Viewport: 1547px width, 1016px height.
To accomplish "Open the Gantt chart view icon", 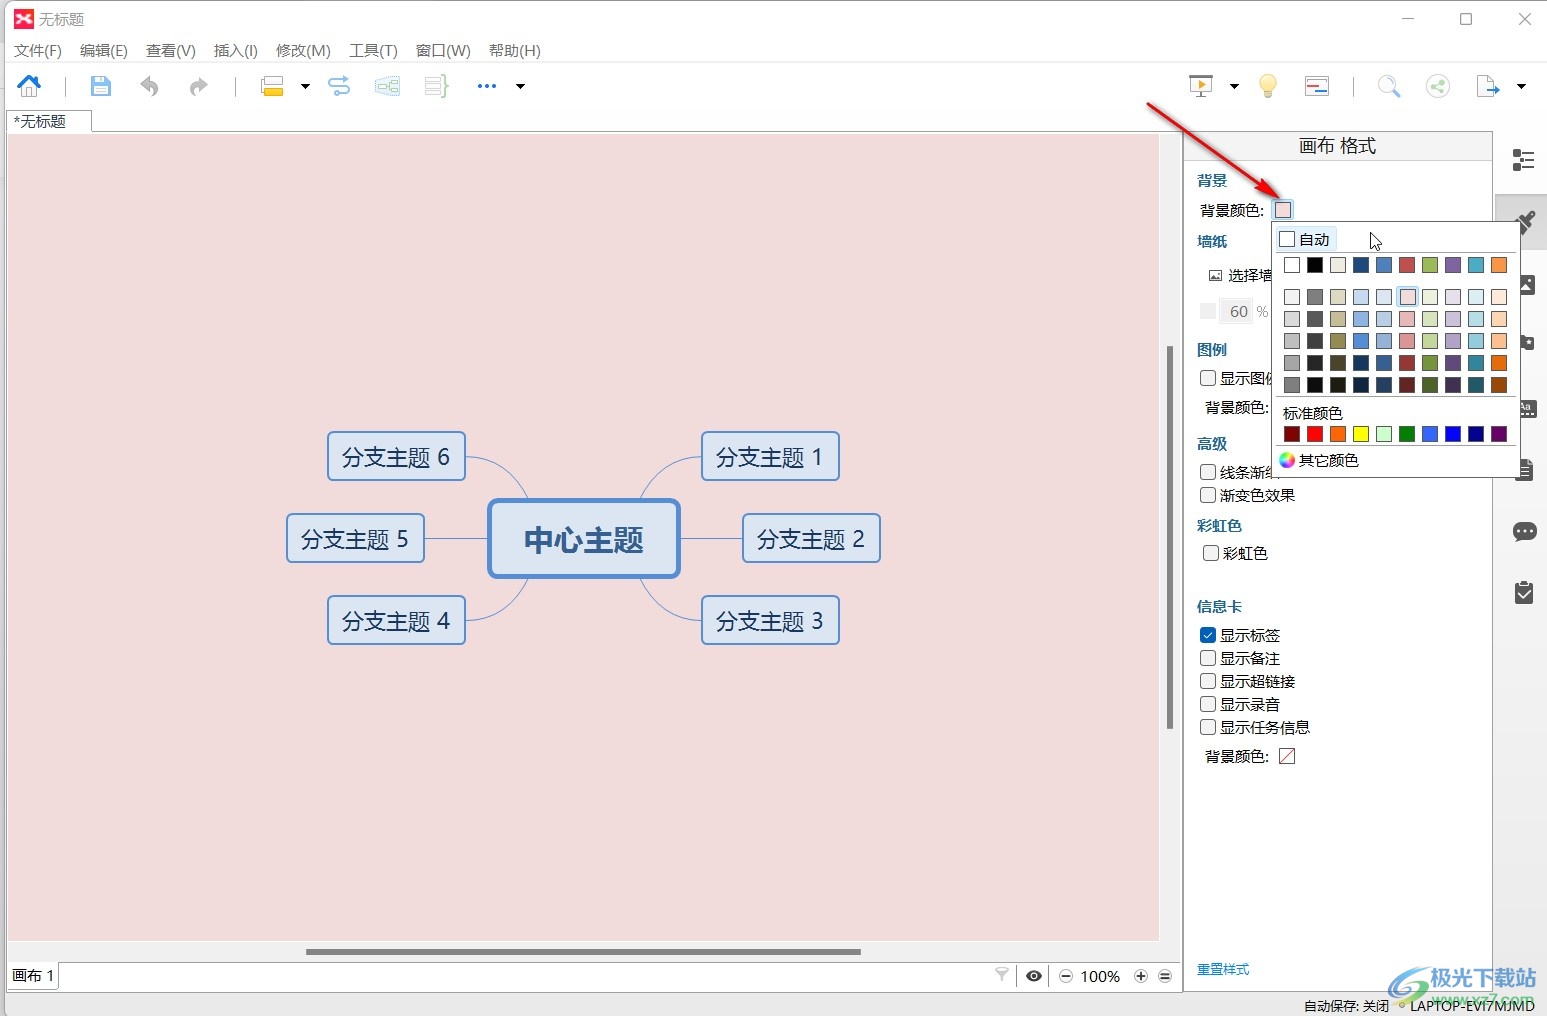I will (x=1317, y=86).
